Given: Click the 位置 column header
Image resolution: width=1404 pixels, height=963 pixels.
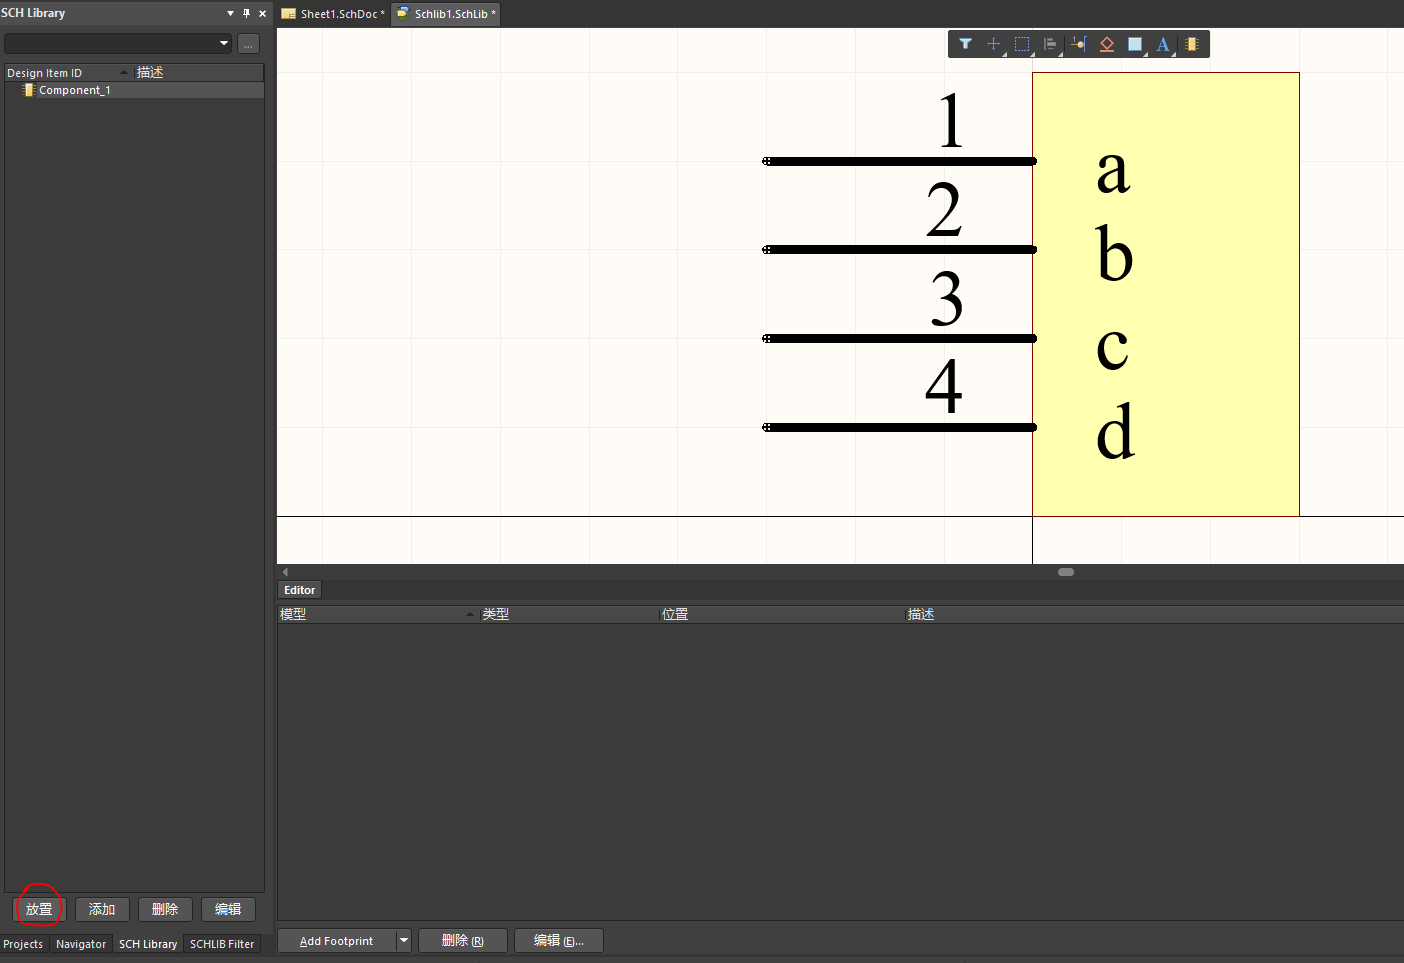Looking at the screenshot, I should point(782,614).
